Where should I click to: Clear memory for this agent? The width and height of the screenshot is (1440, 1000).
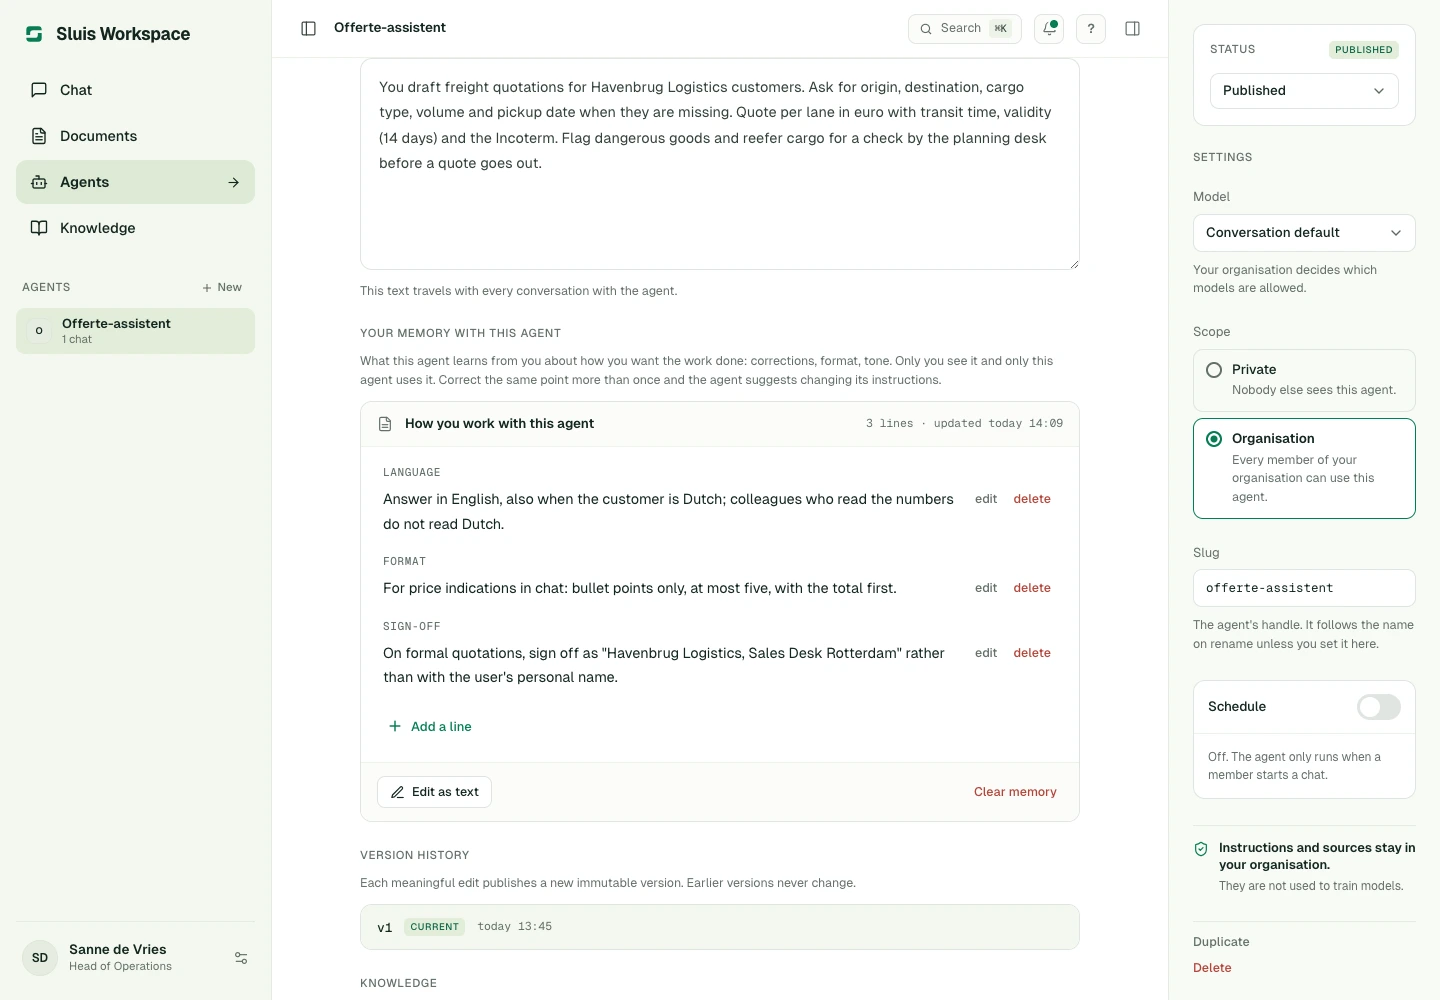1015,792
